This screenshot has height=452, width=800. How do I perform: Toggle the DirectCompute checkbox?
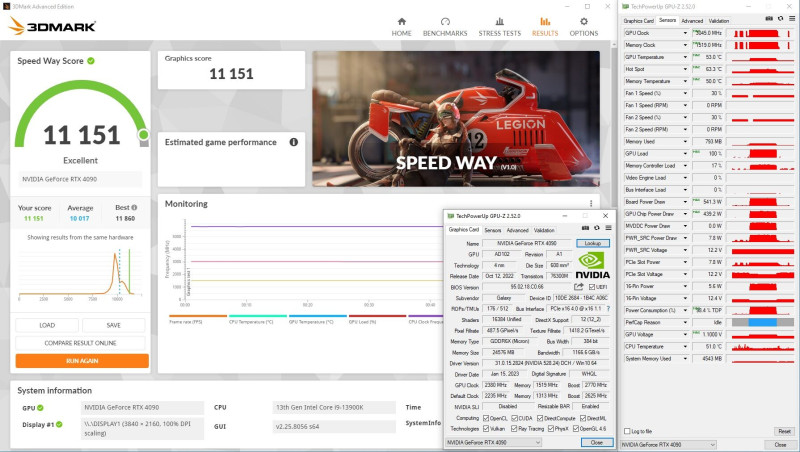[540, 418]
